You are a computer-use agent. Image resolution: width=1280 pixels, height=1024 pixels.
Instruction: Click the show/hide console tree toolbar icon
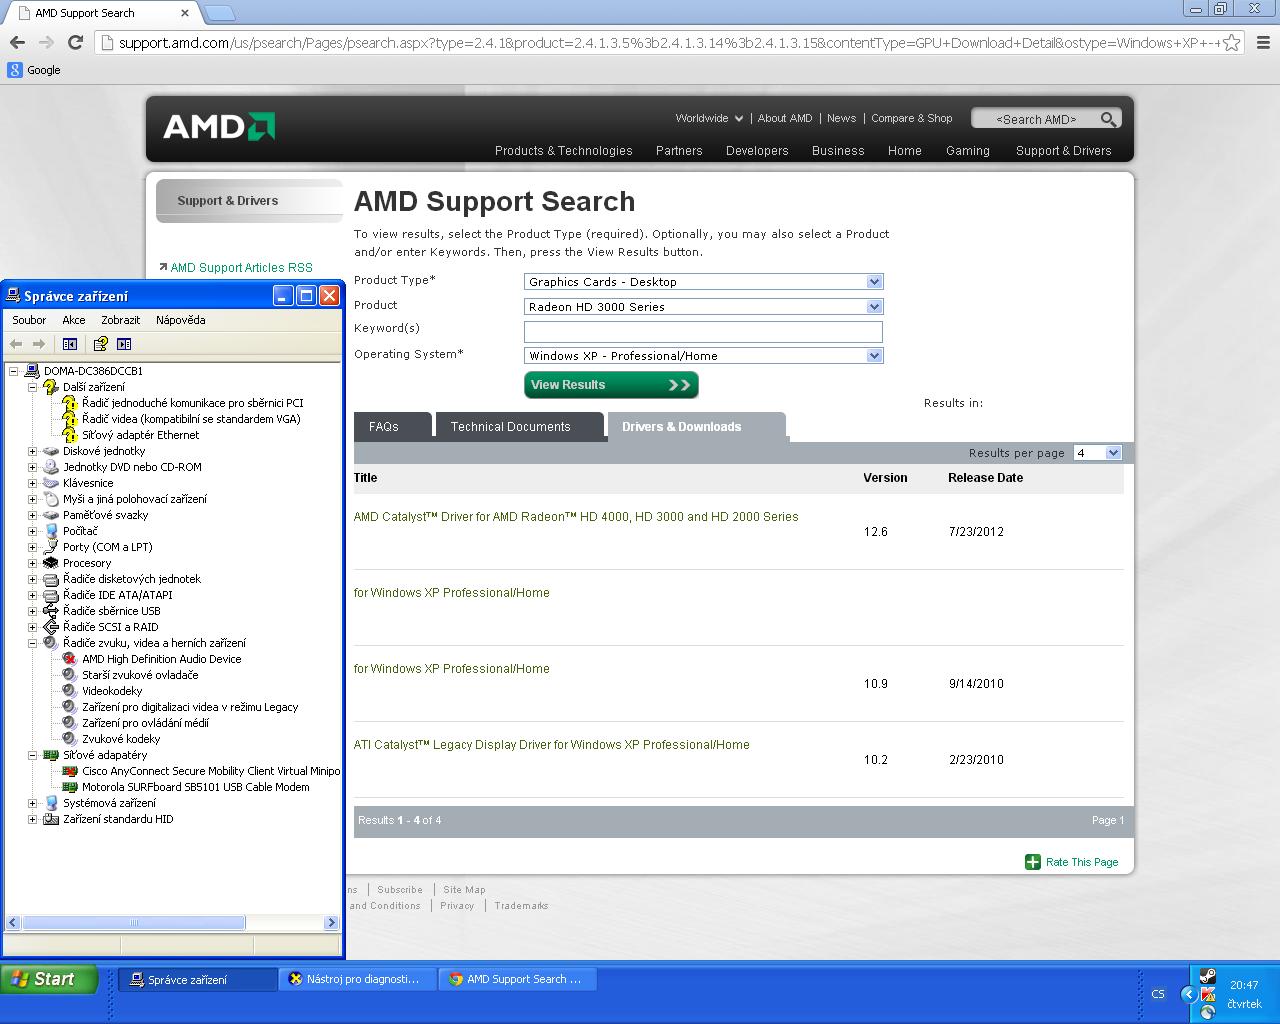(x=69, y=344)
